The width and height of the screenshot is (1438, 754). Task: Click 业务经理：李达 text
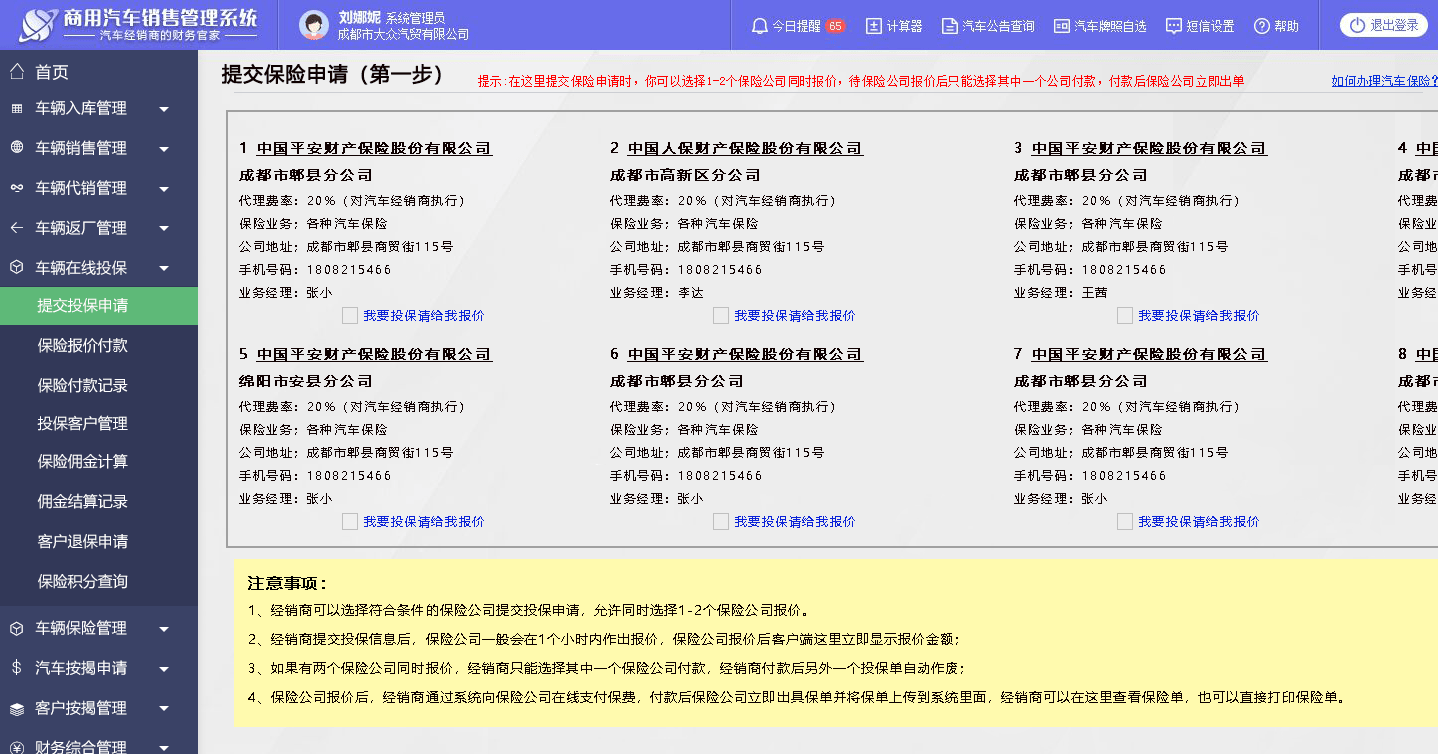(x=657, y=292)
